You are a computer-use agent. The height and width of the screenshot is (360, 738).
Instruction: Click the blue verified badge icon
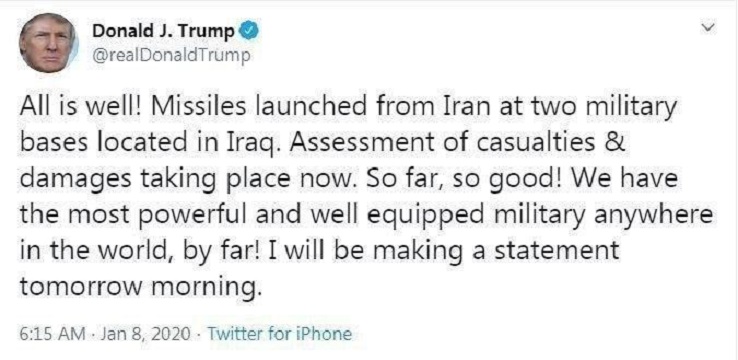pos(249,32)
